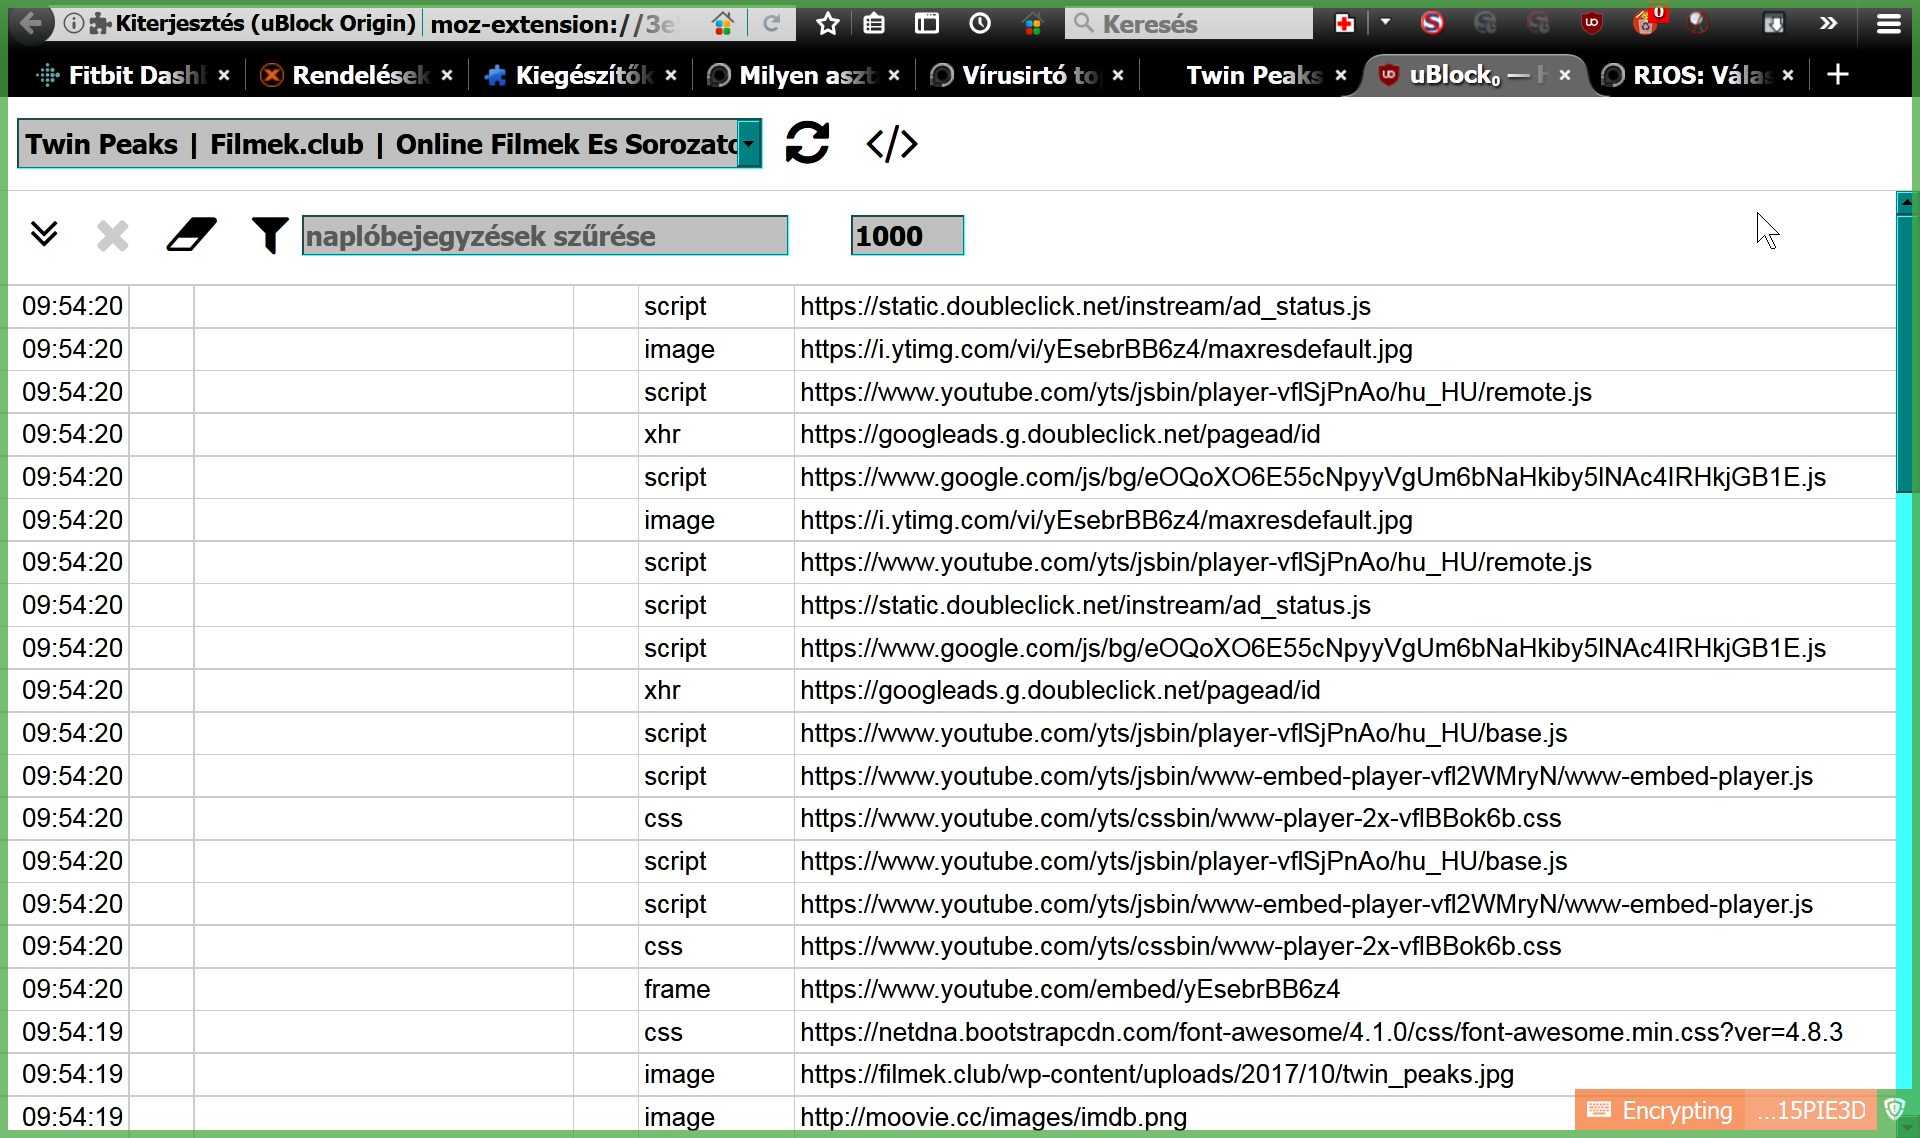Viewport: 1920px width, 1138px height.
Task: Switch to Twin Peaks tab
Action: click(x=1253, y=74)
